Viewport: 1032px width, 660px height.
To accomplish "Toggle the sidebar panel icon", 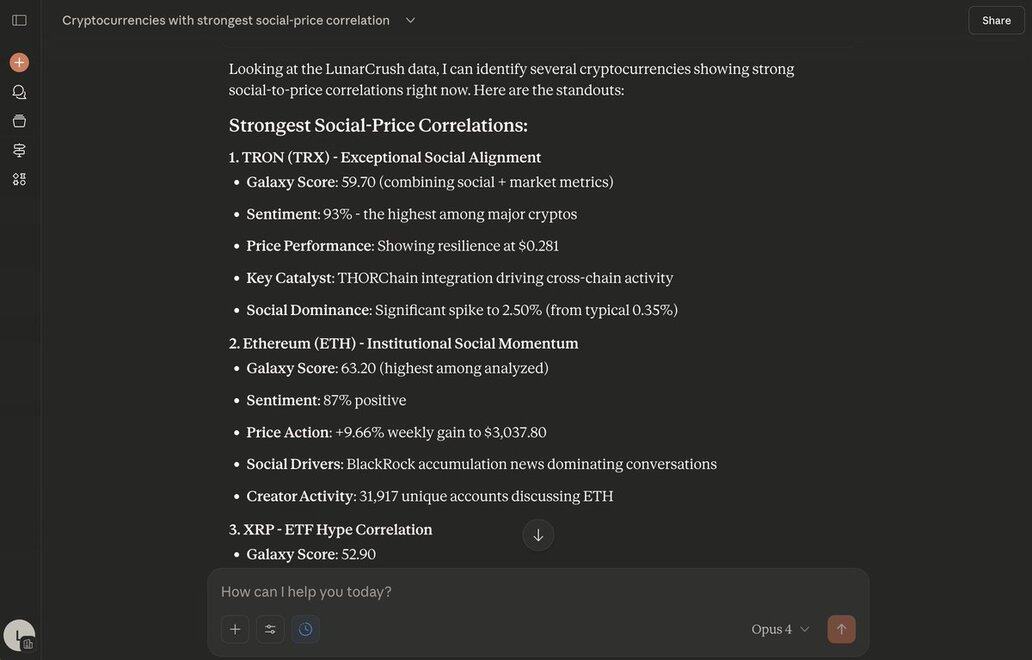I will click(x=19, y=20).
